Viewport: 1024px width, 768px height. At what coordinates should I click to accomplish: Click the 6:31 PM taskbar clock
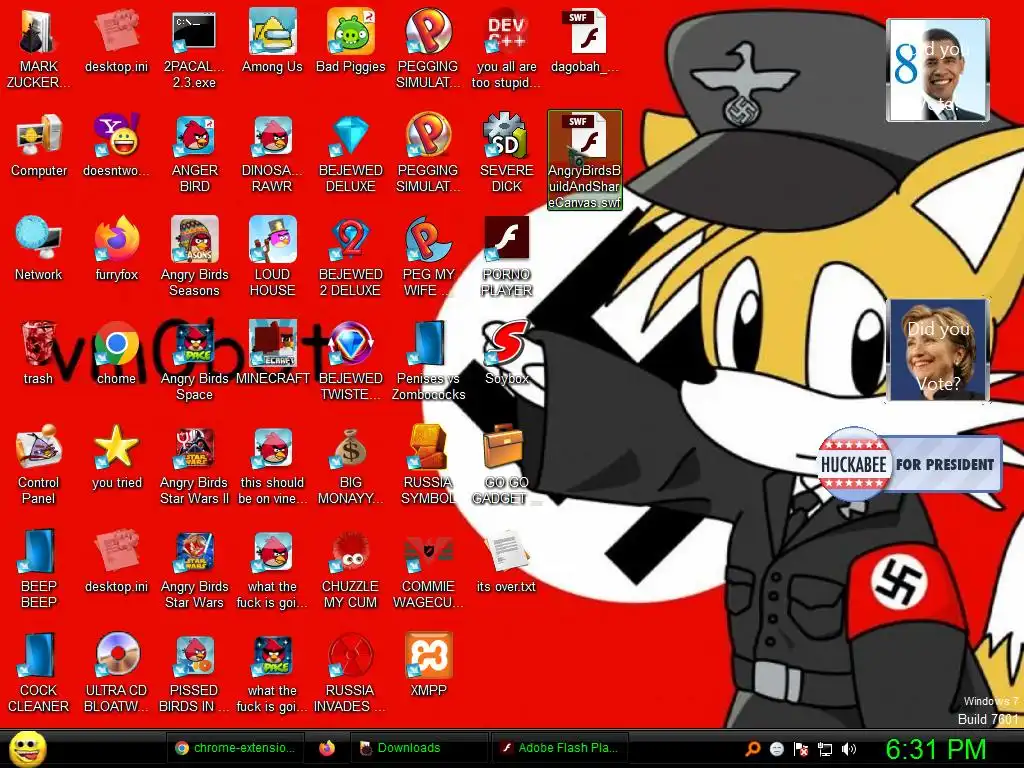(936, 749)
